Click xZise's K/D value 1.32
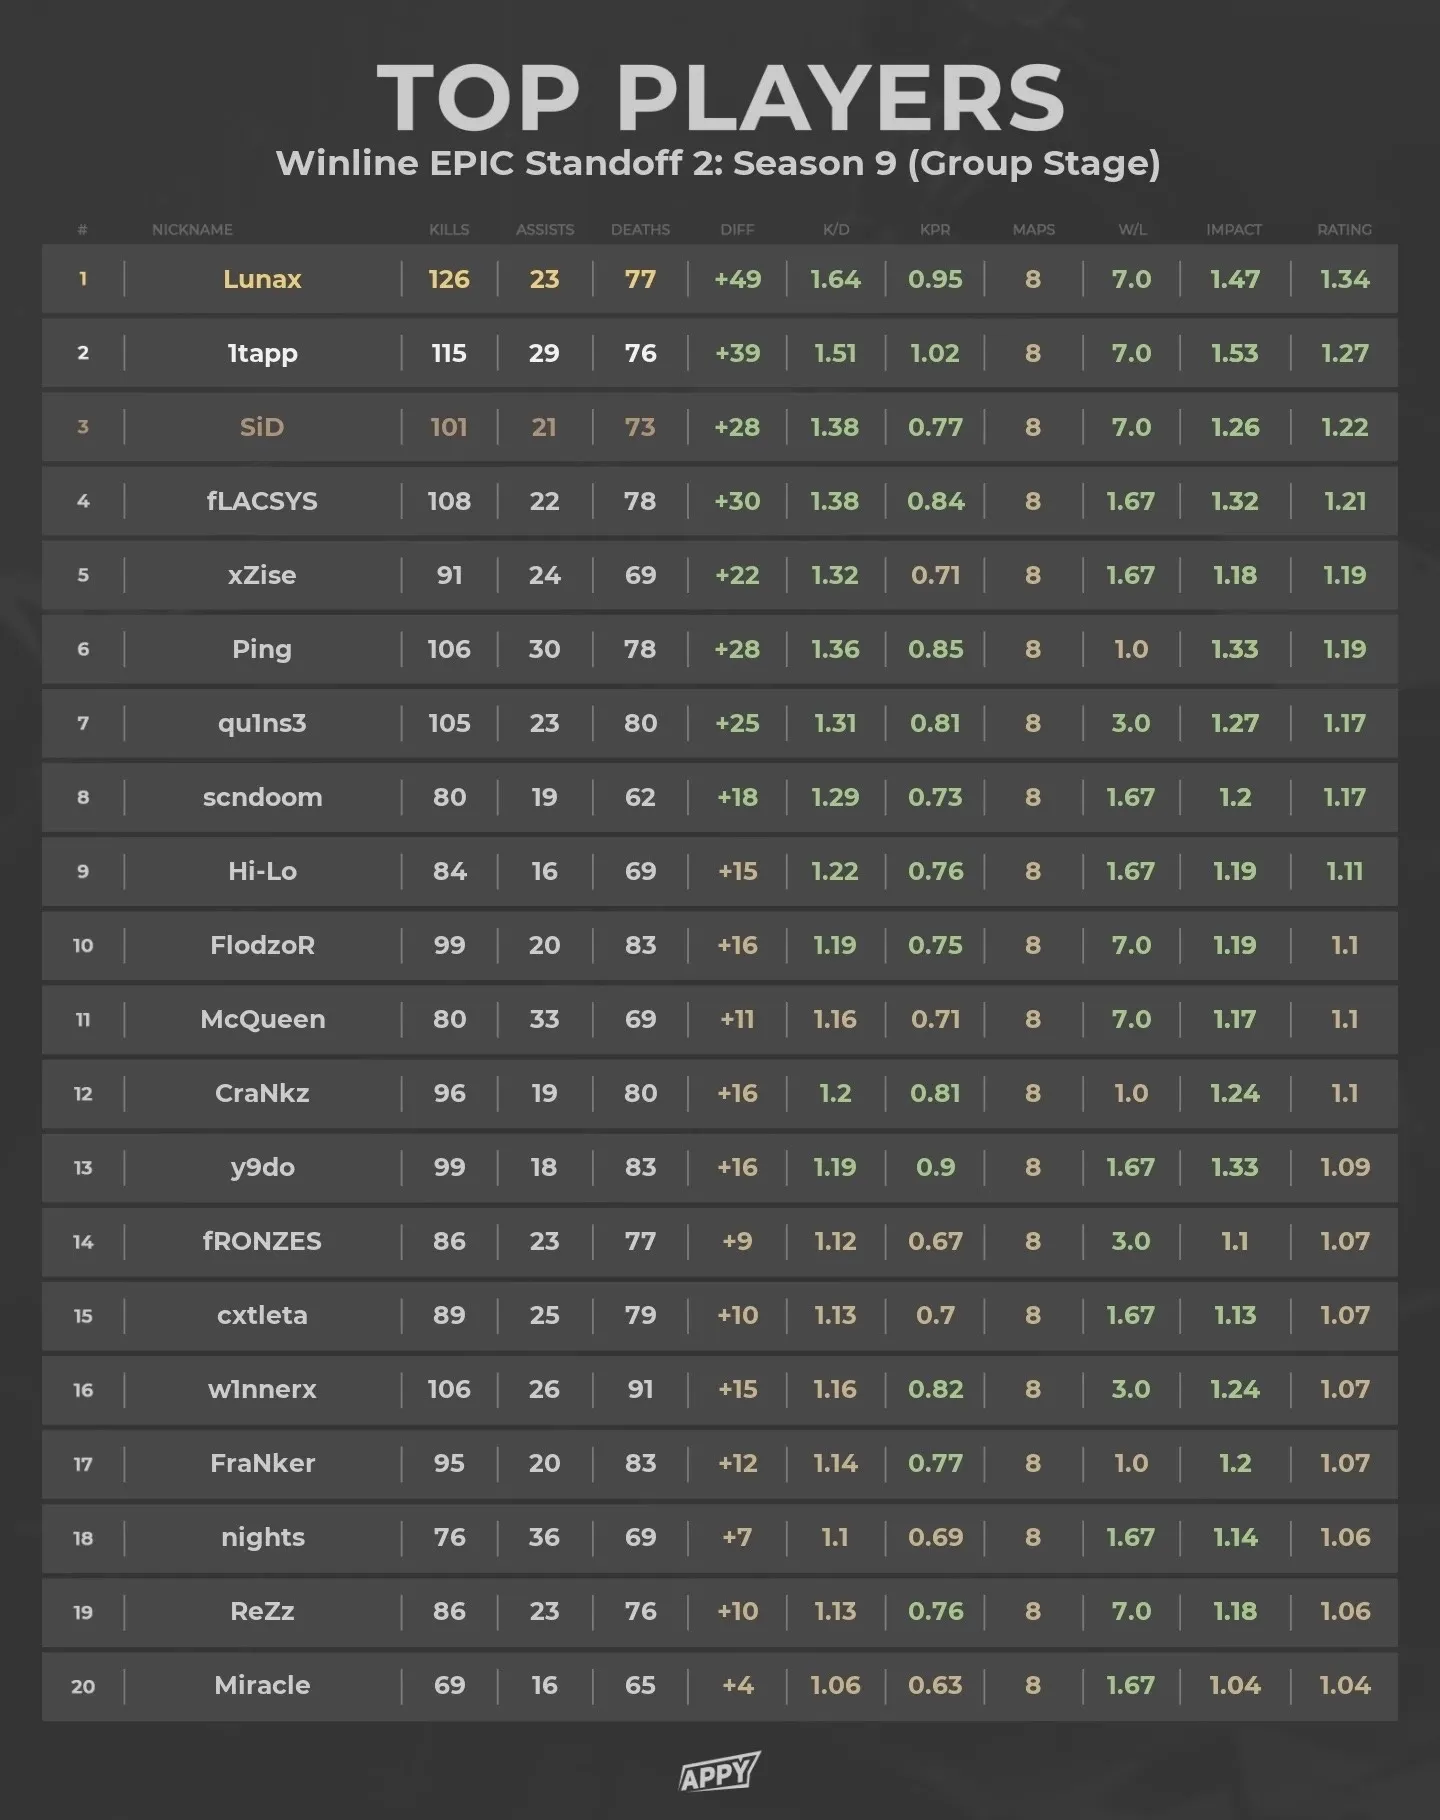 click(x=836, y=575)
